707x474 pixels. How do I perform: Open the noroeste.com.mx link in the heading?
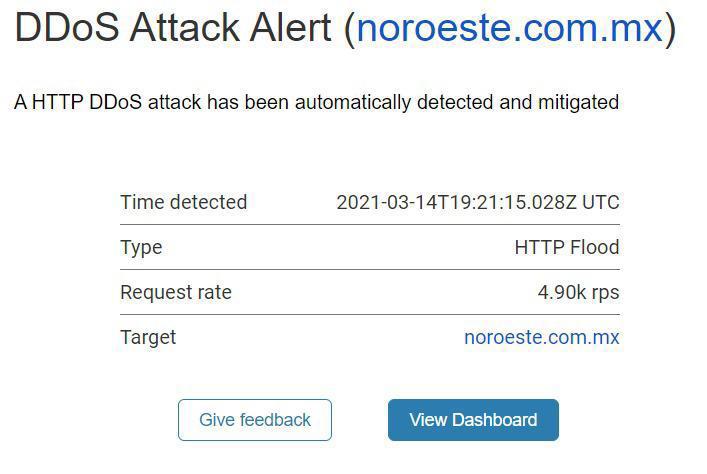(x=510, y=28)
